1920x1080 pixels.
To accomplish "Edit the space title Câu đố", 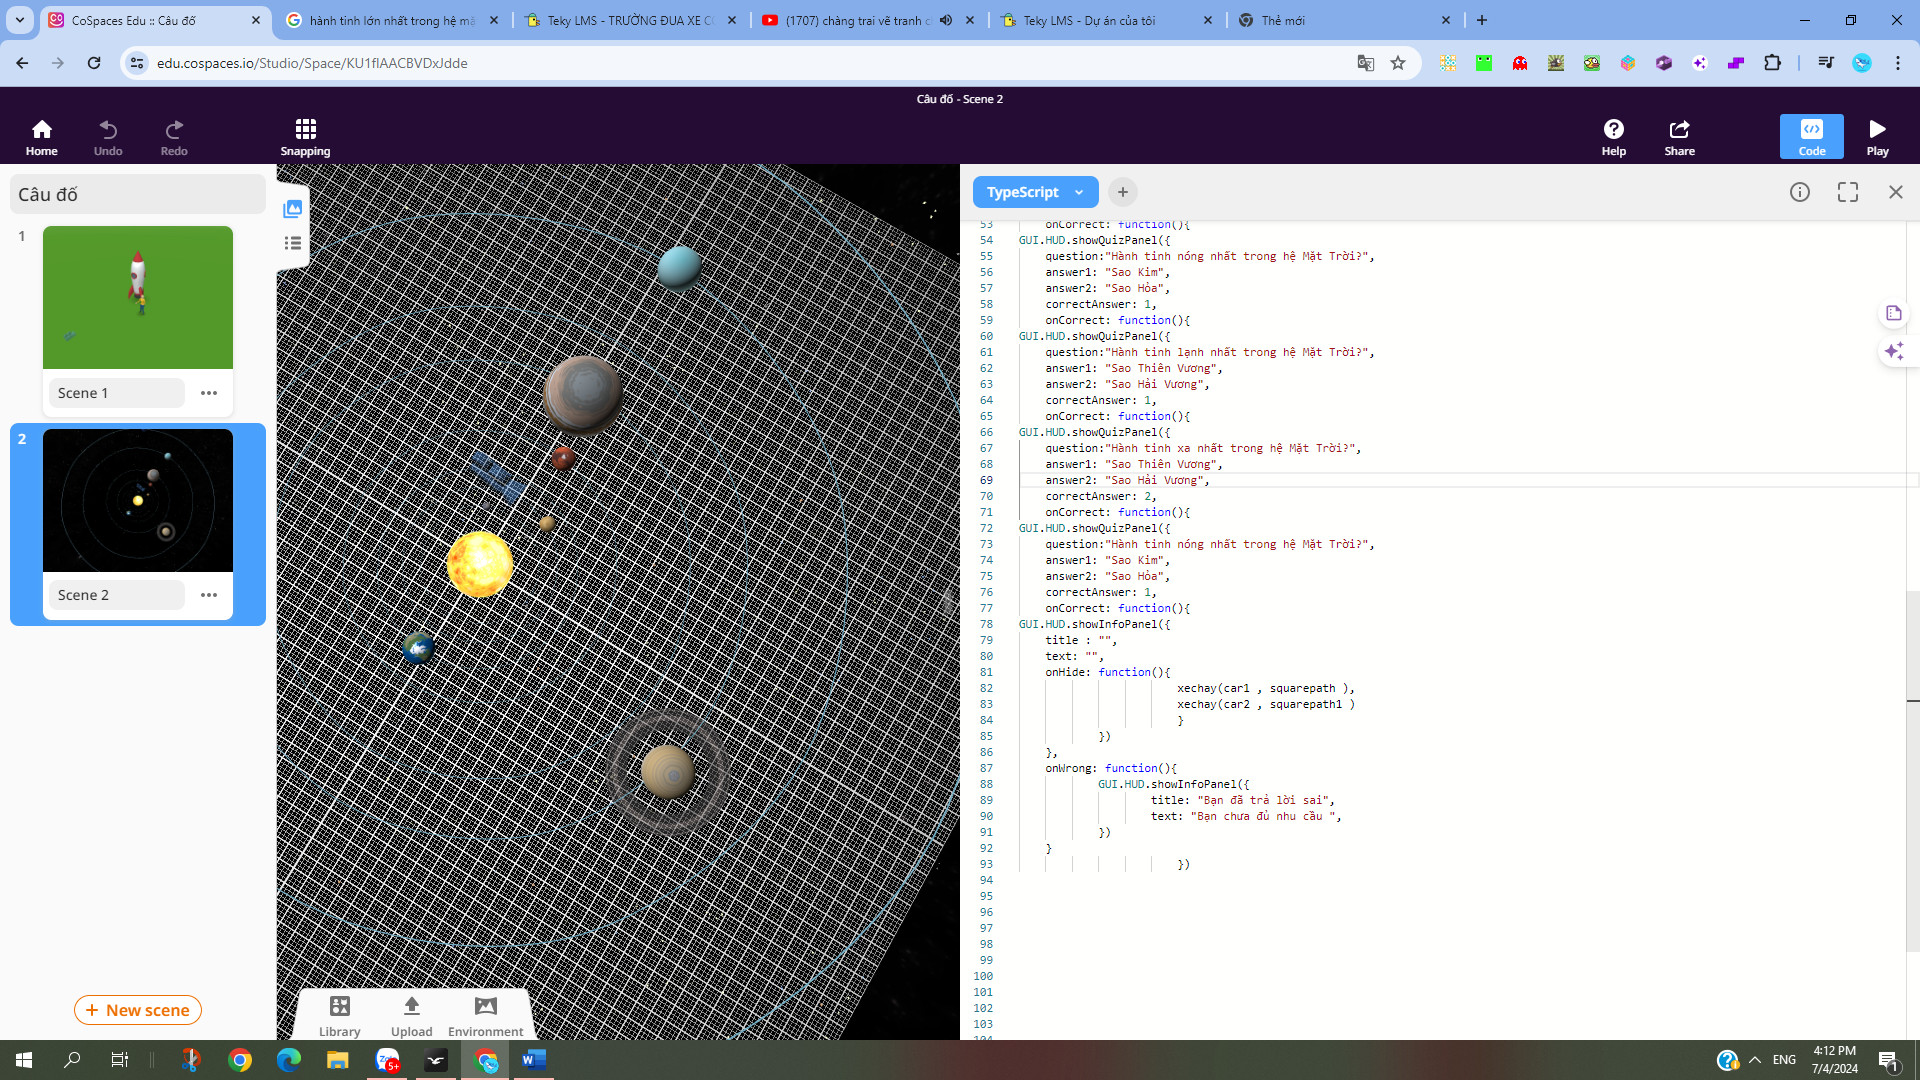I will pyautogui.click(x=138, y=194).
